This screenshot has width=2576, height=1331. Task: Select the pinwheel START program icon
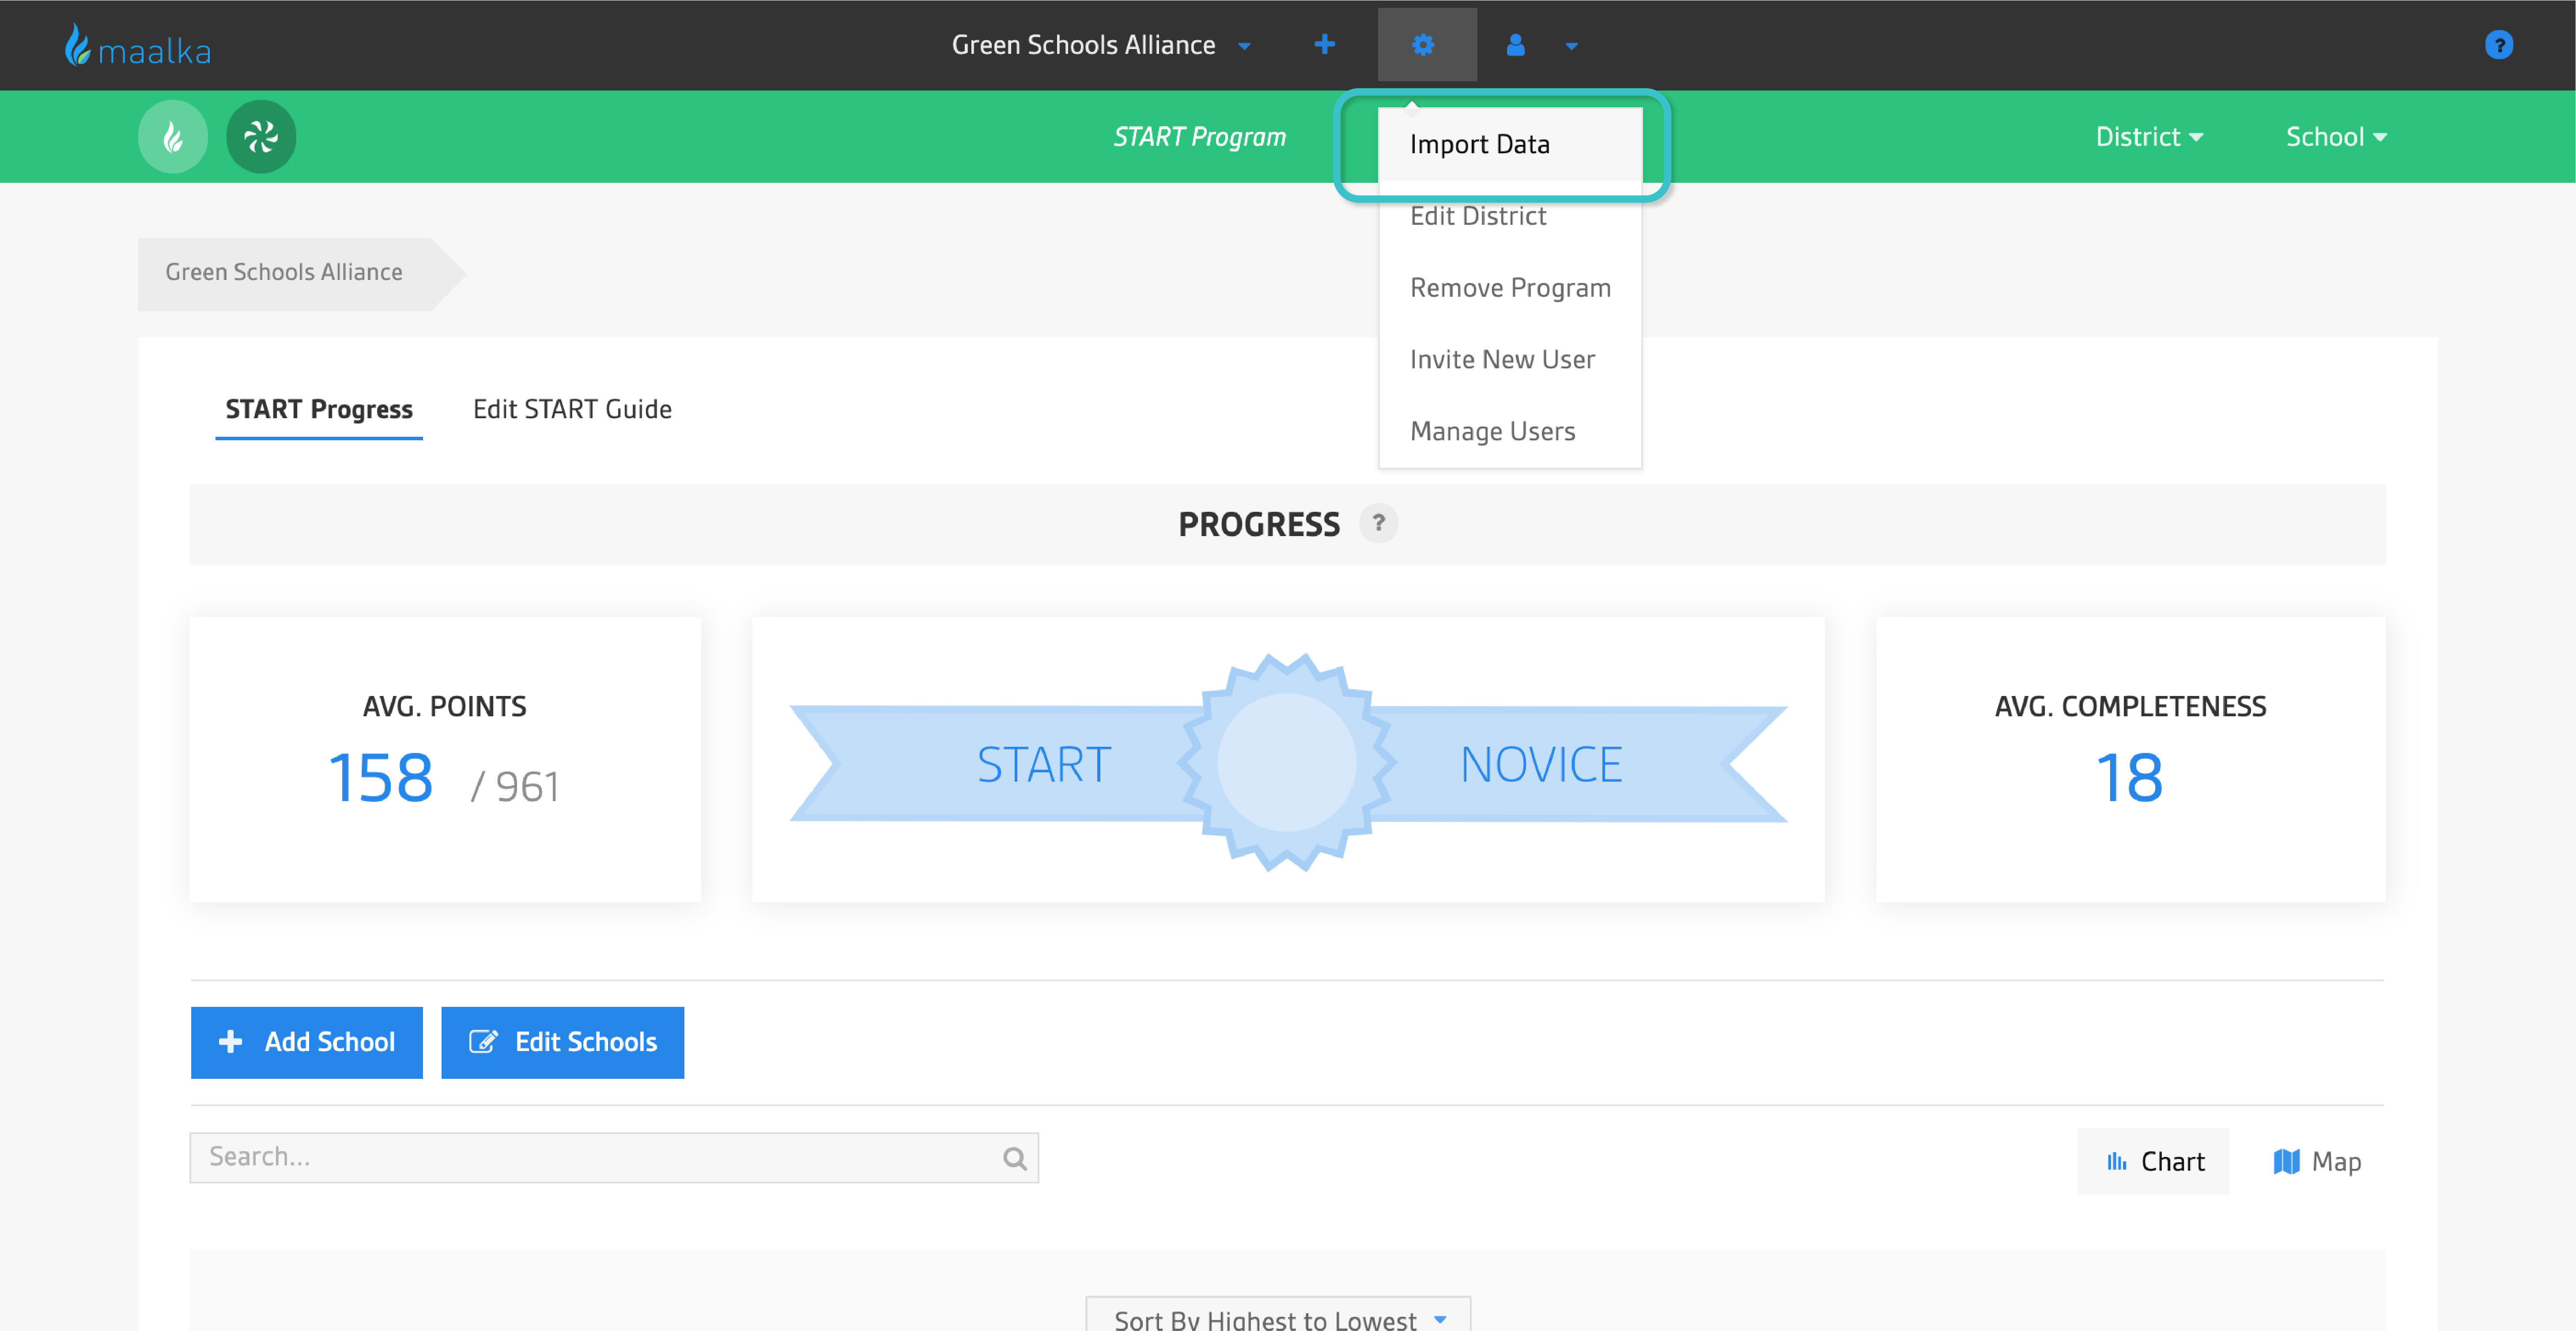pos(261,137)
